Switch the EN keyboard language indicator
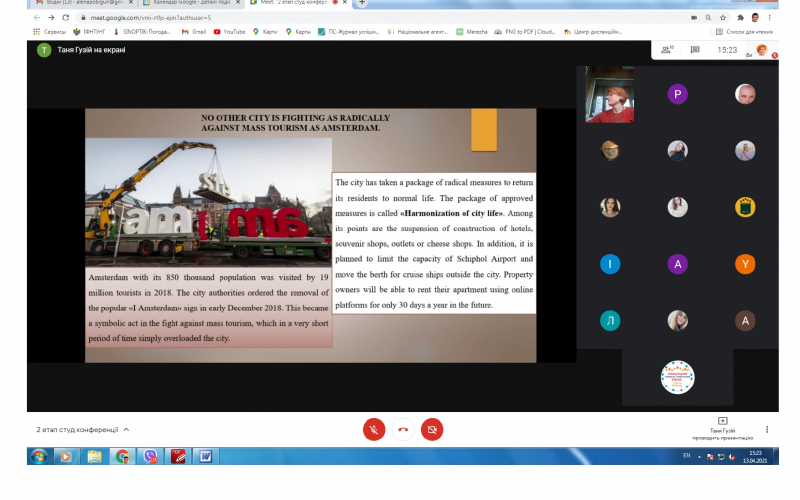Viewport: 800px width, 500px height. click(686, 456)
